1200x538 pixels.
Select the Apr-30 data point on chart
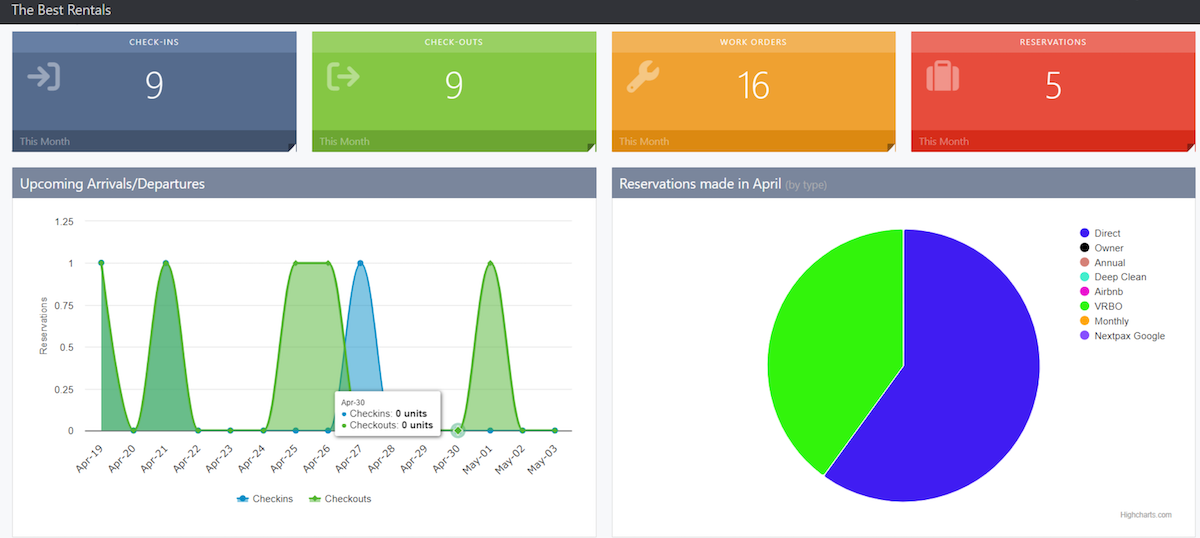tap(457, 430)
